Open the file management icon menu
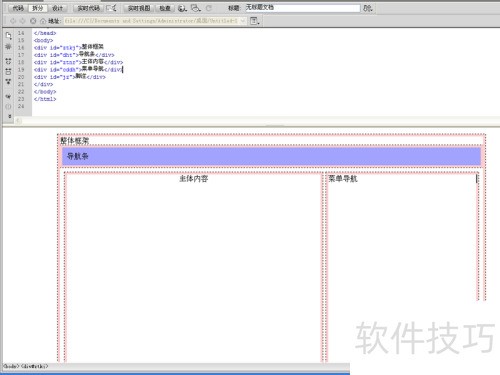The width and height of the screenshot is (500, 375). coord(367,8)
